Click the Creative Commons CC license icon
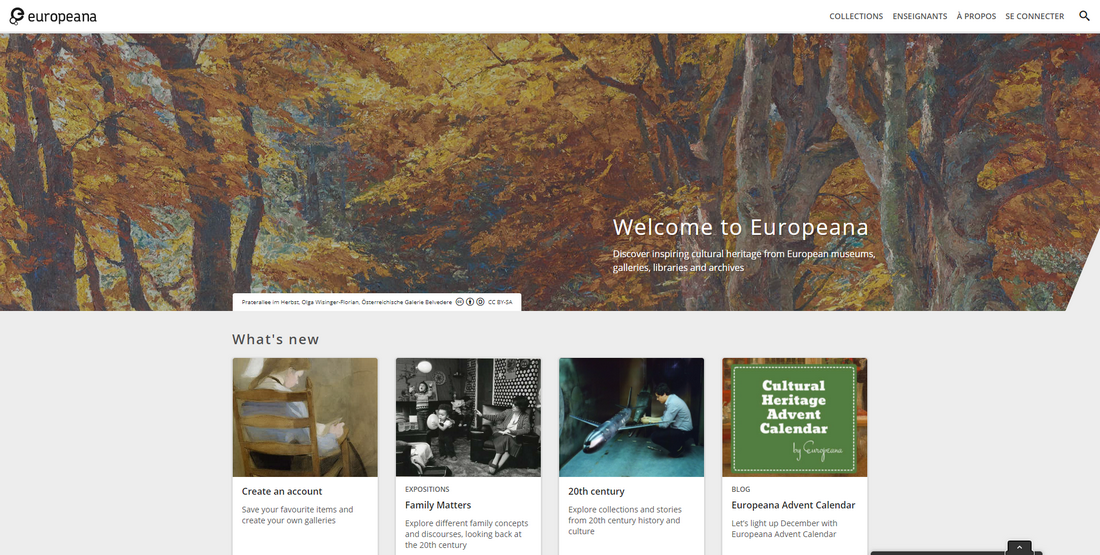This screenshot has width=1100, height=555. (x=460, y=302)
